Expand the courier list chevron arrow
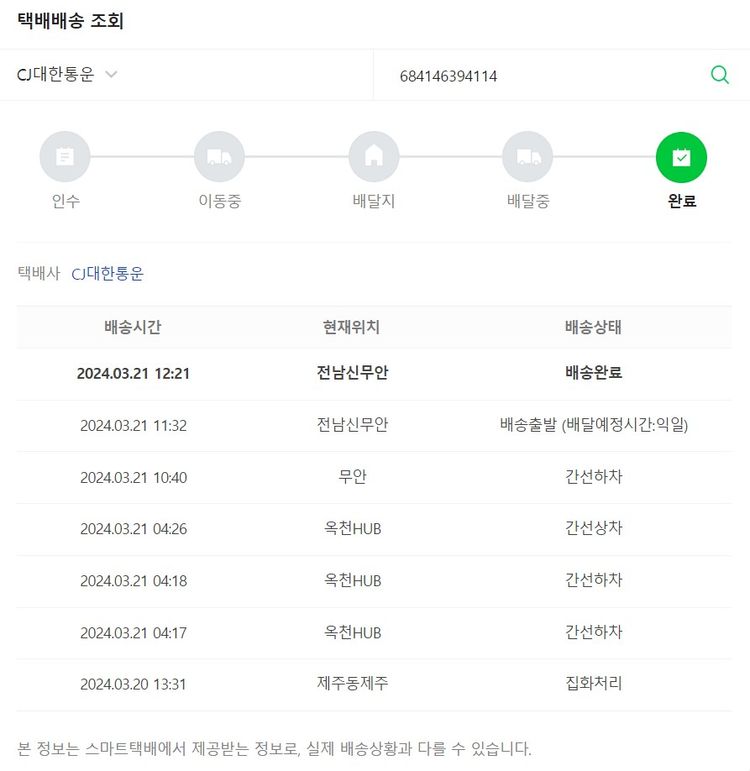The height and width of the screenshot is (771, 750). (111, 75)
